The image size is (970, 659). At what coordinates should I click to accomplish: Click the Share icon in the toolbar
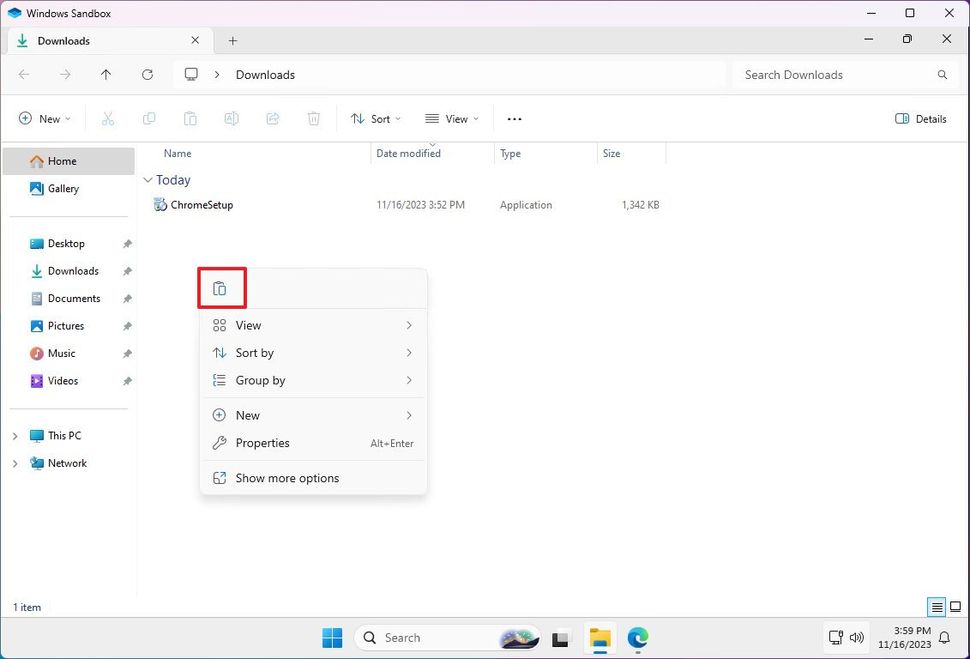tap(273, 119)
